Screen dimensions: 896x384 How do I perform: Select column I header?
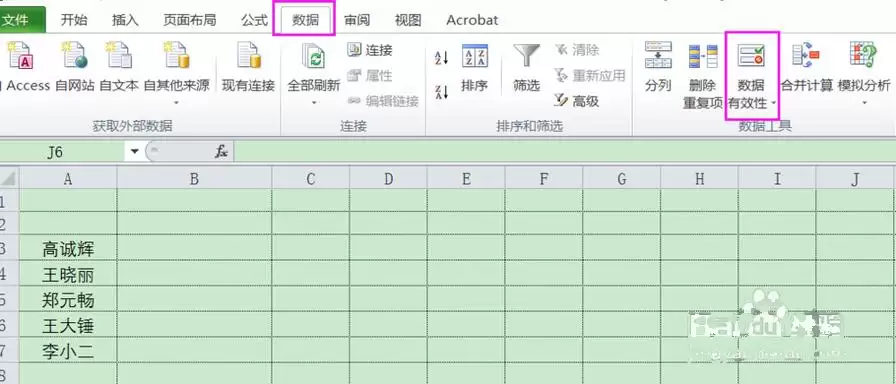777,179
